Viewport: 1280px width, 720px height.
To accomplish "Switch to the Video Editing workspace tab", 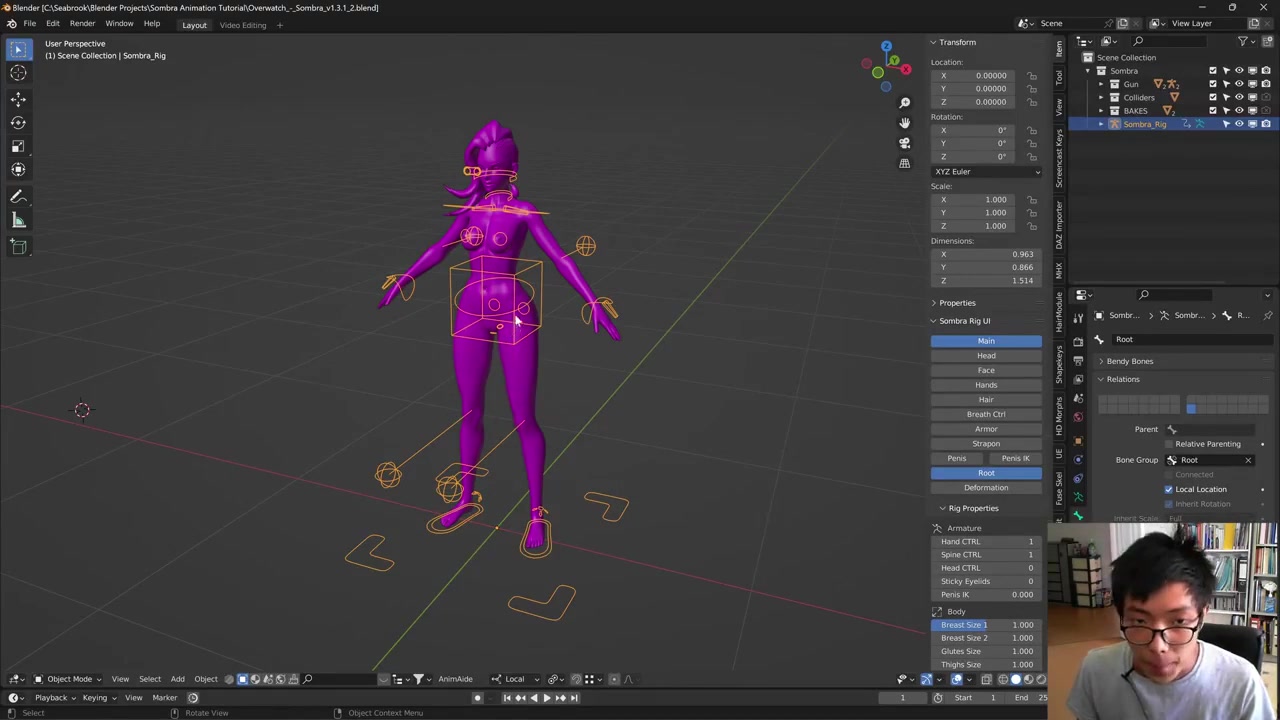I will 243,25.
